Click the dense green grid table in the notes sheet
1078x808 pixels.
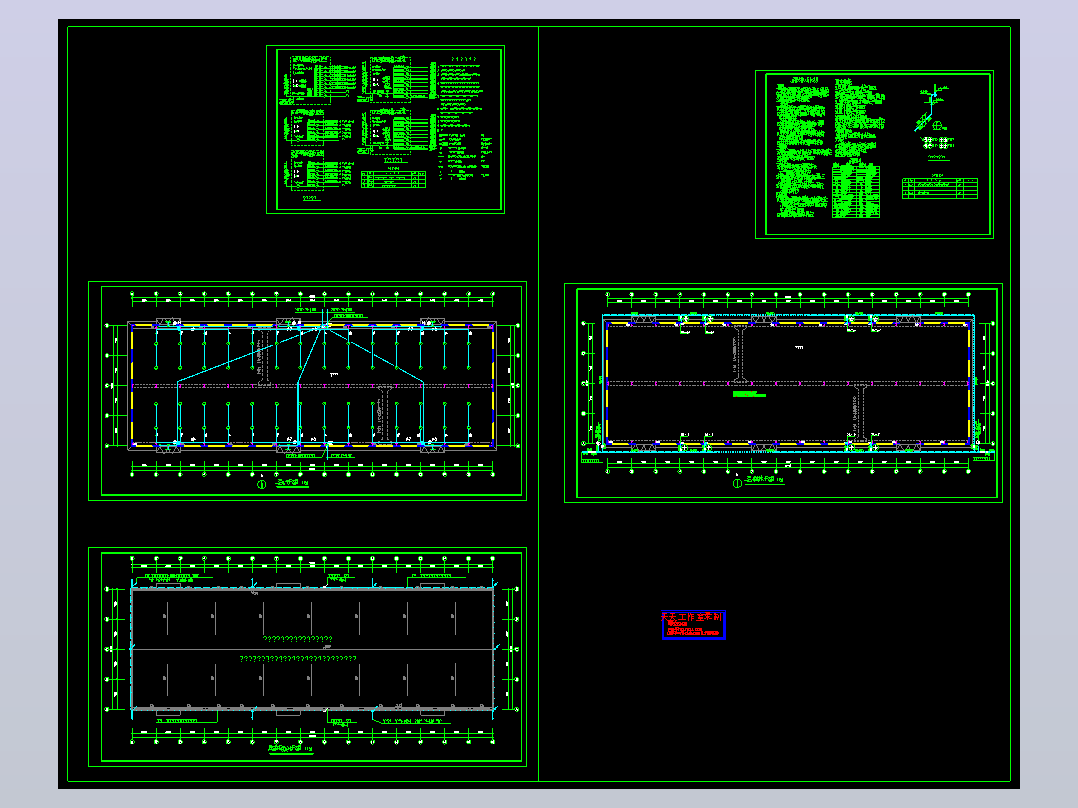tap(856, 190)
